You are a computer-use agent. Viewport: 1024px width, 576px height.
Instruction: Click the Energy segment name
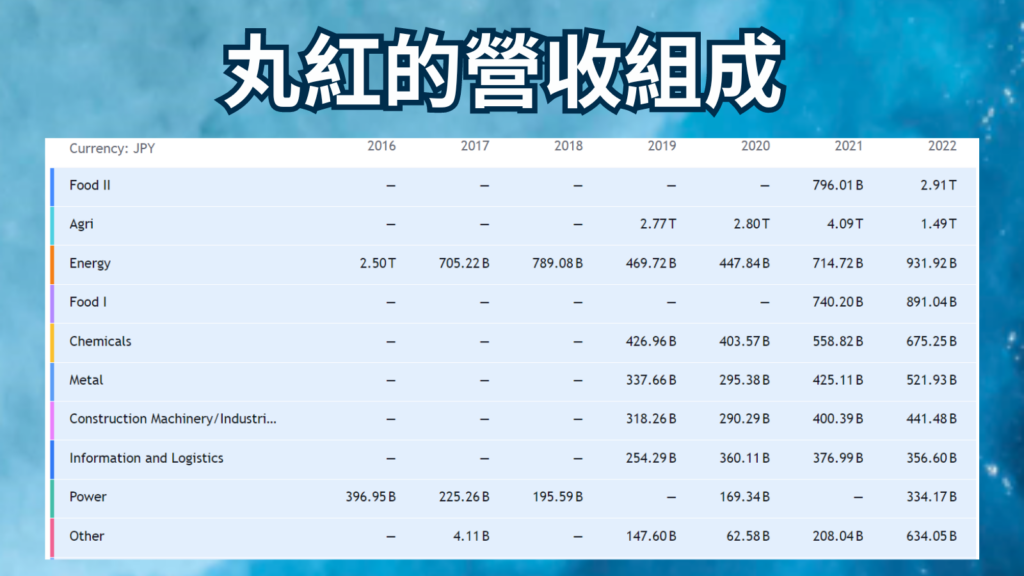click(x=90, y=263)
